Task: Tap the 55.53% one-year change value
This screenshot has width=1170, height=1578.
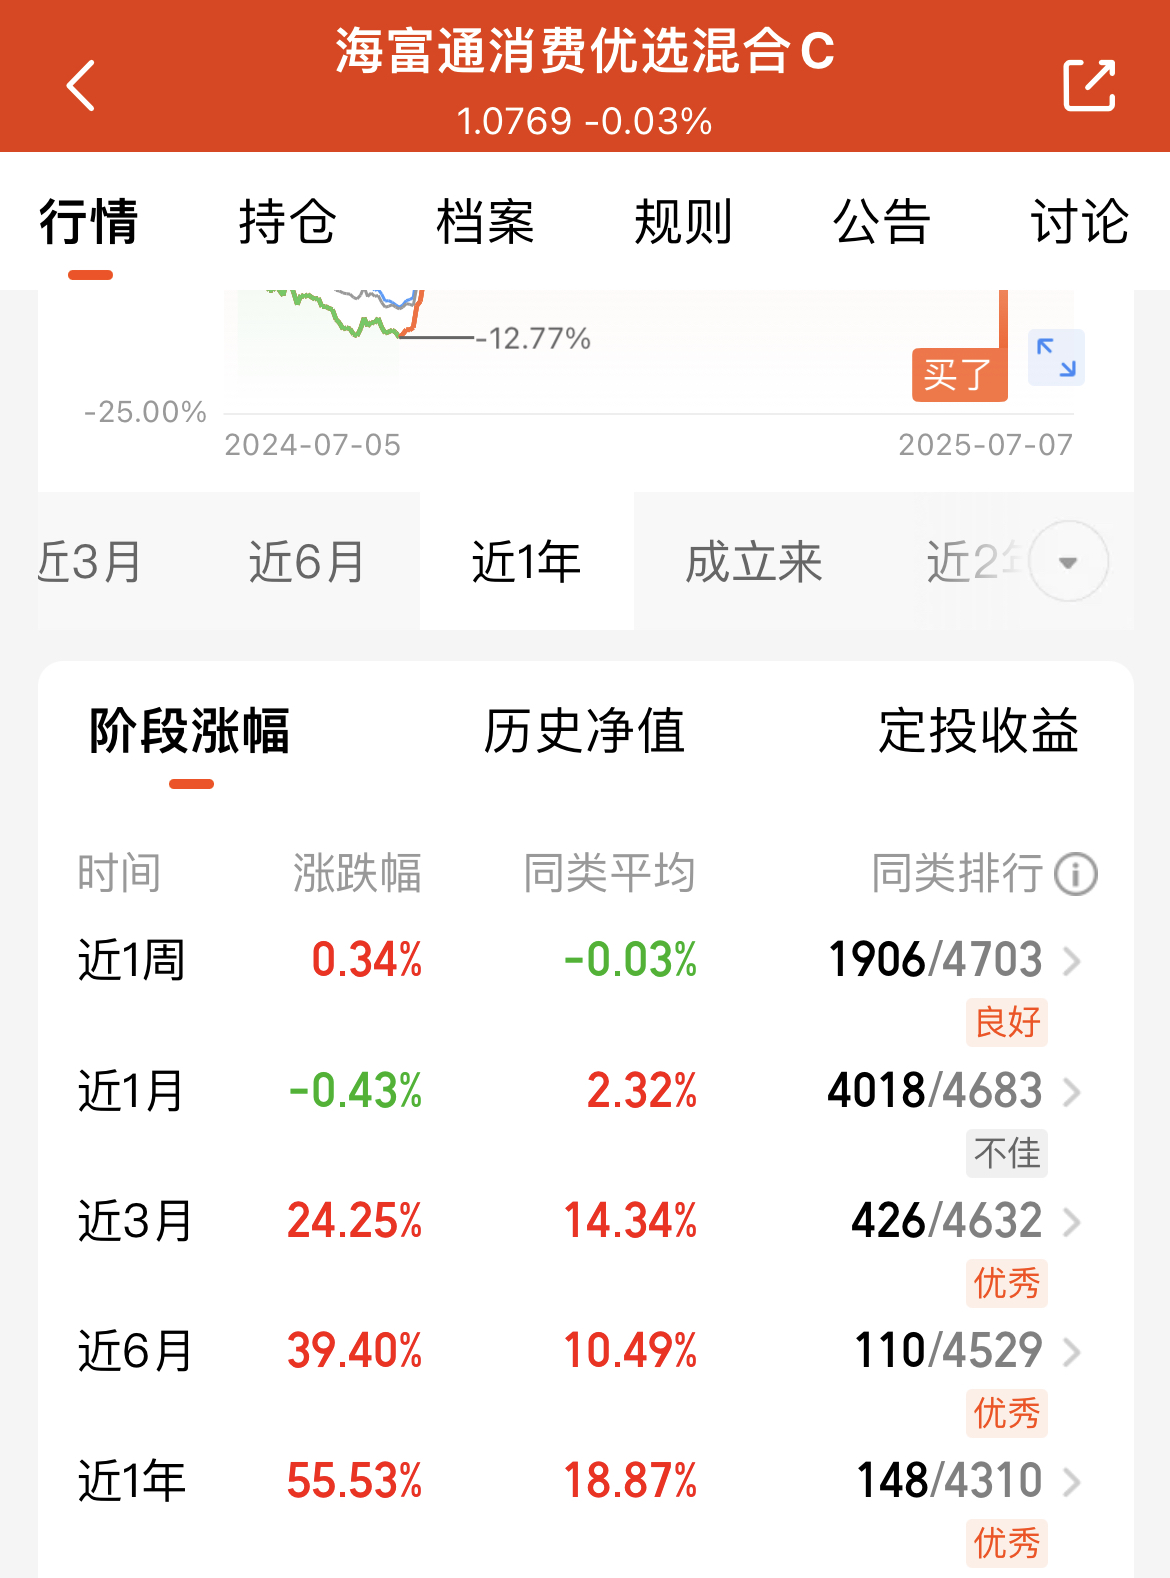Action: [x=355, y=1480]
